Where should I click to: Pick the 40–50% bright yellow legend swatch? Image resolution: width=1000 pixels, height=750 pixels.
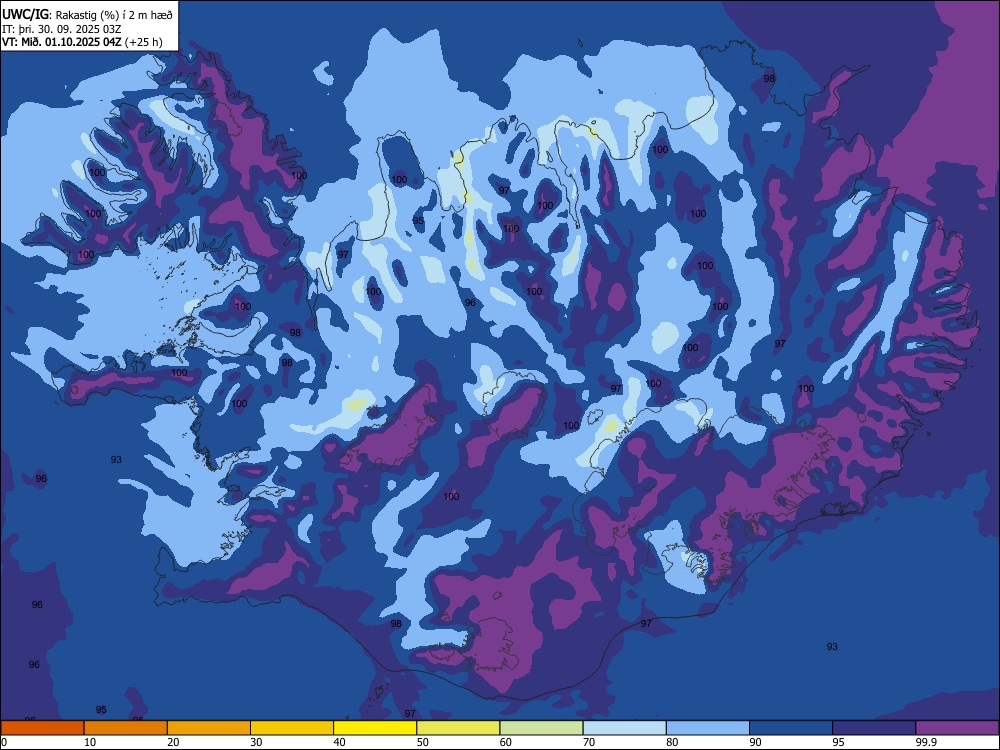375,728
